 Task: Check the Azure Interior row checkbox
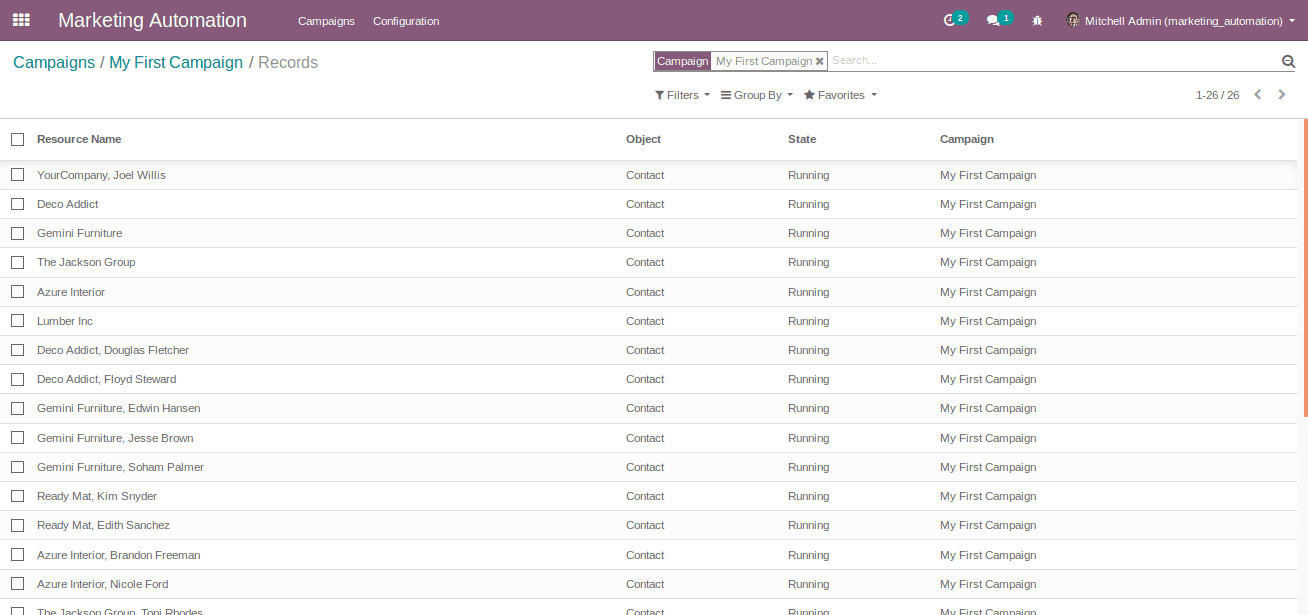[18, 292]
